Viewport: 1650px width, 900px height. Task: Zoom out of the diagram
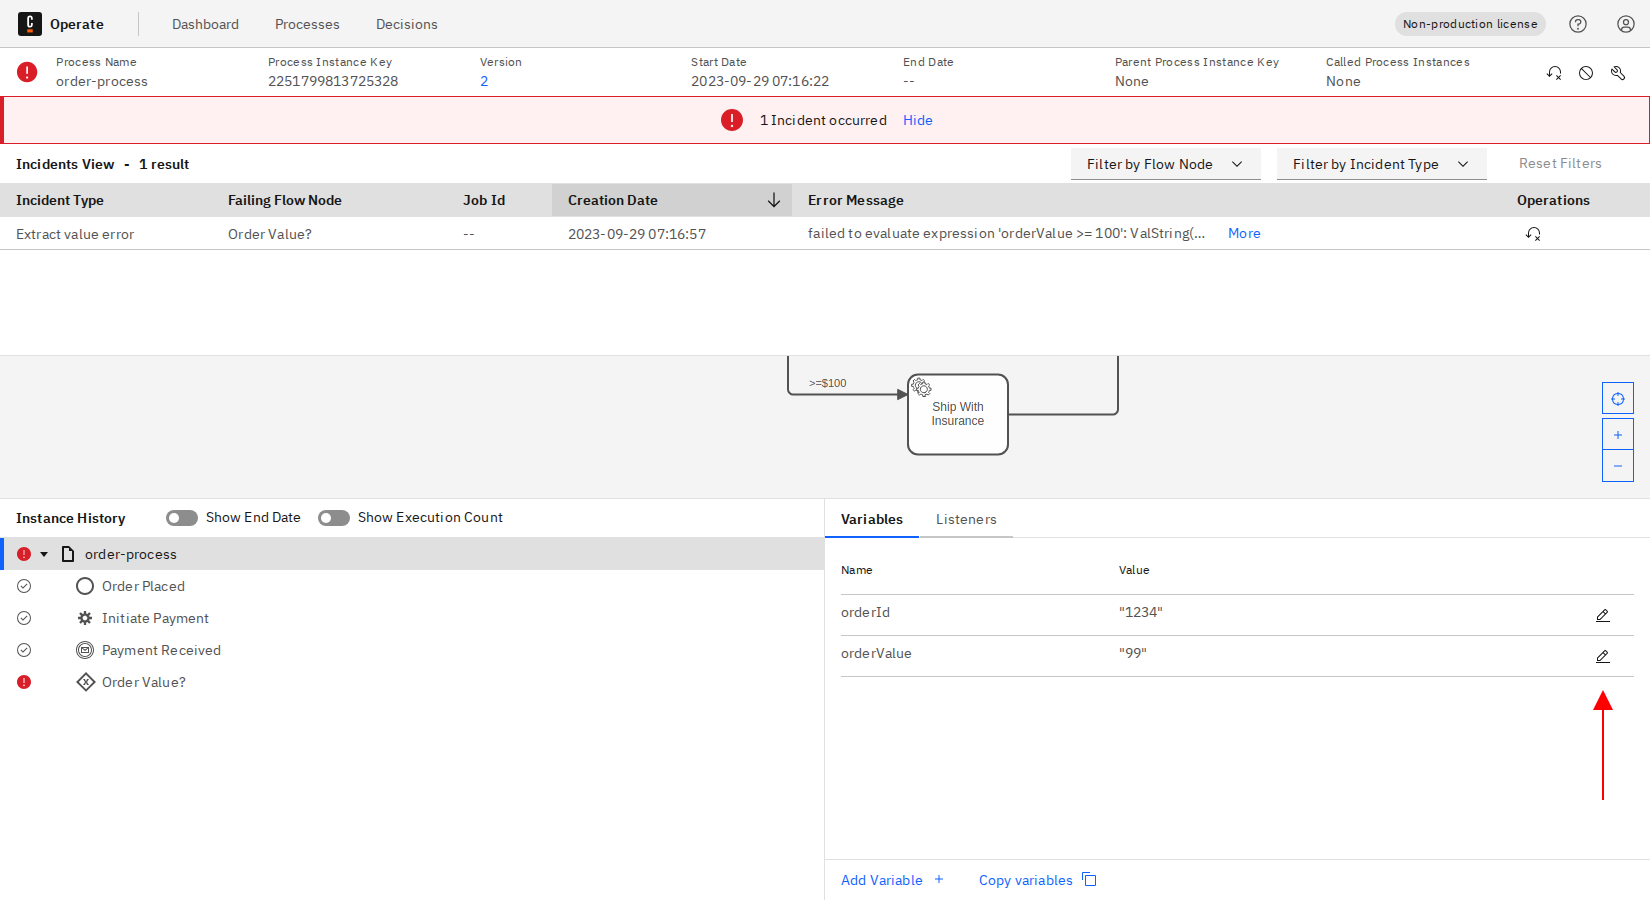(1617, 466)
